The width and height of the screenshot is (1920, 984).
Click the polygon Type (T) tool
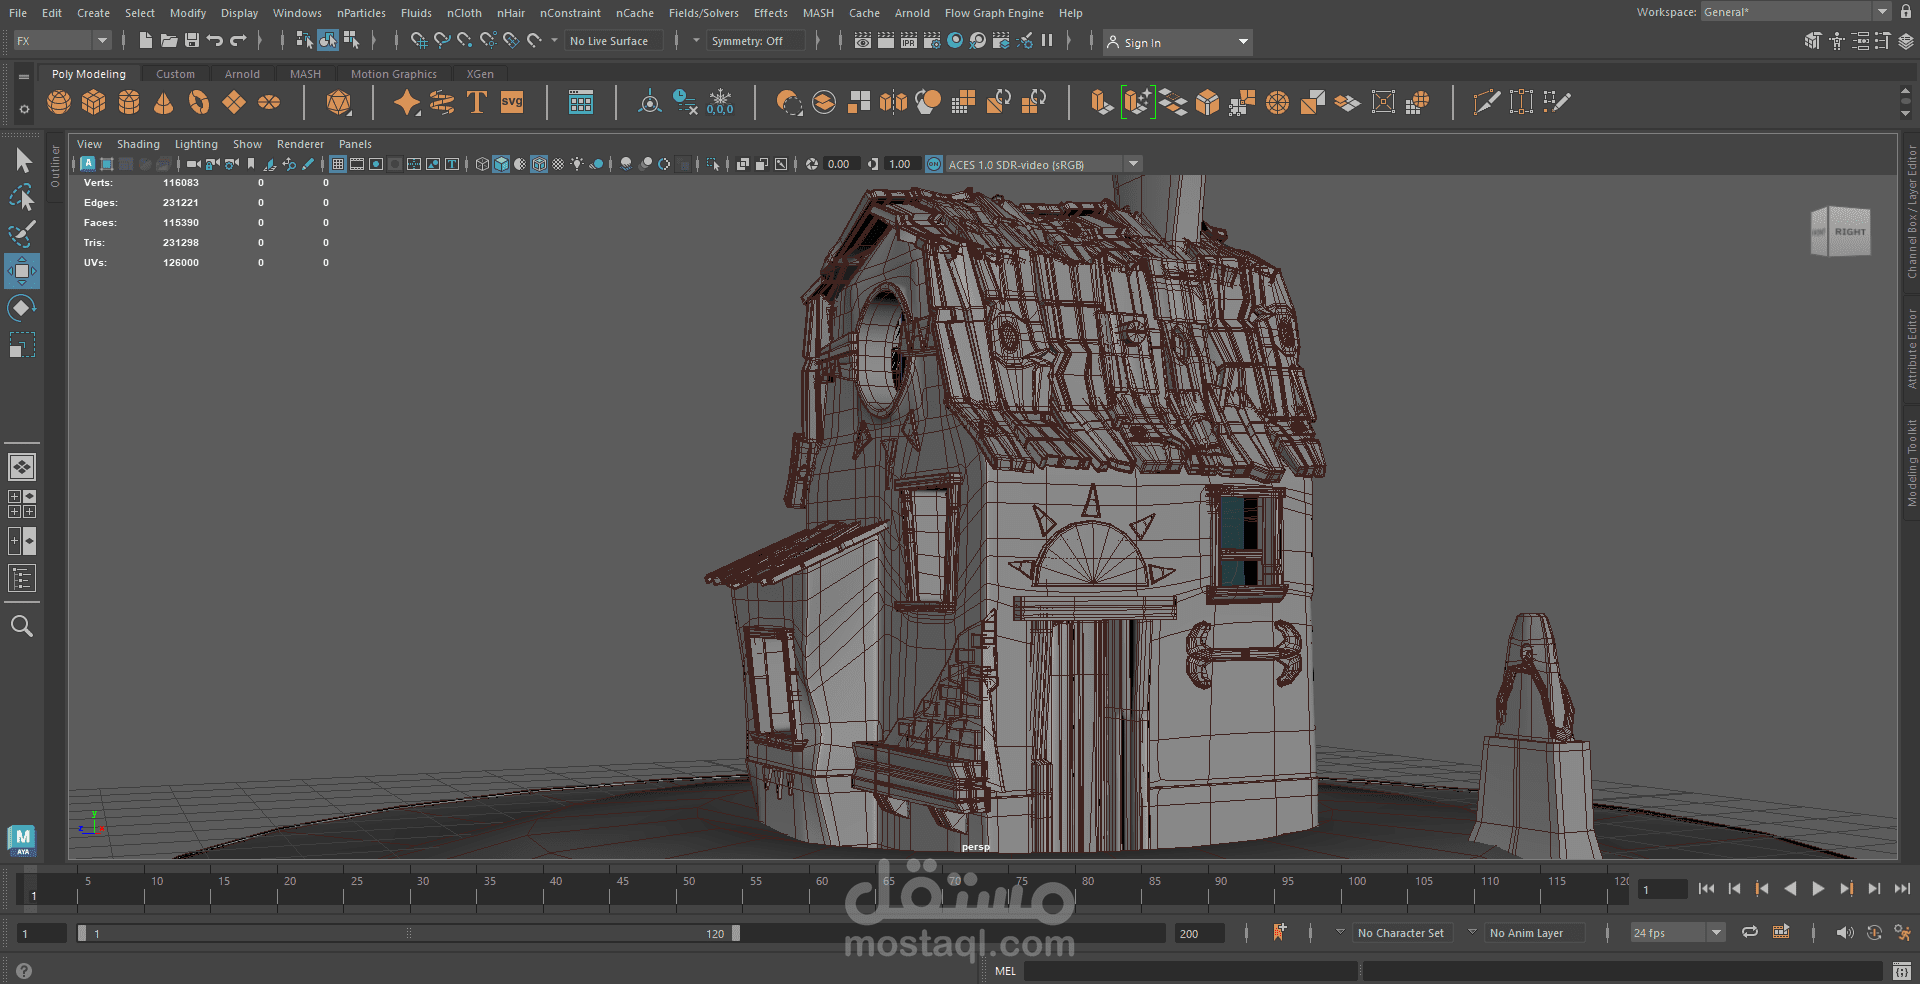(477, 102)
